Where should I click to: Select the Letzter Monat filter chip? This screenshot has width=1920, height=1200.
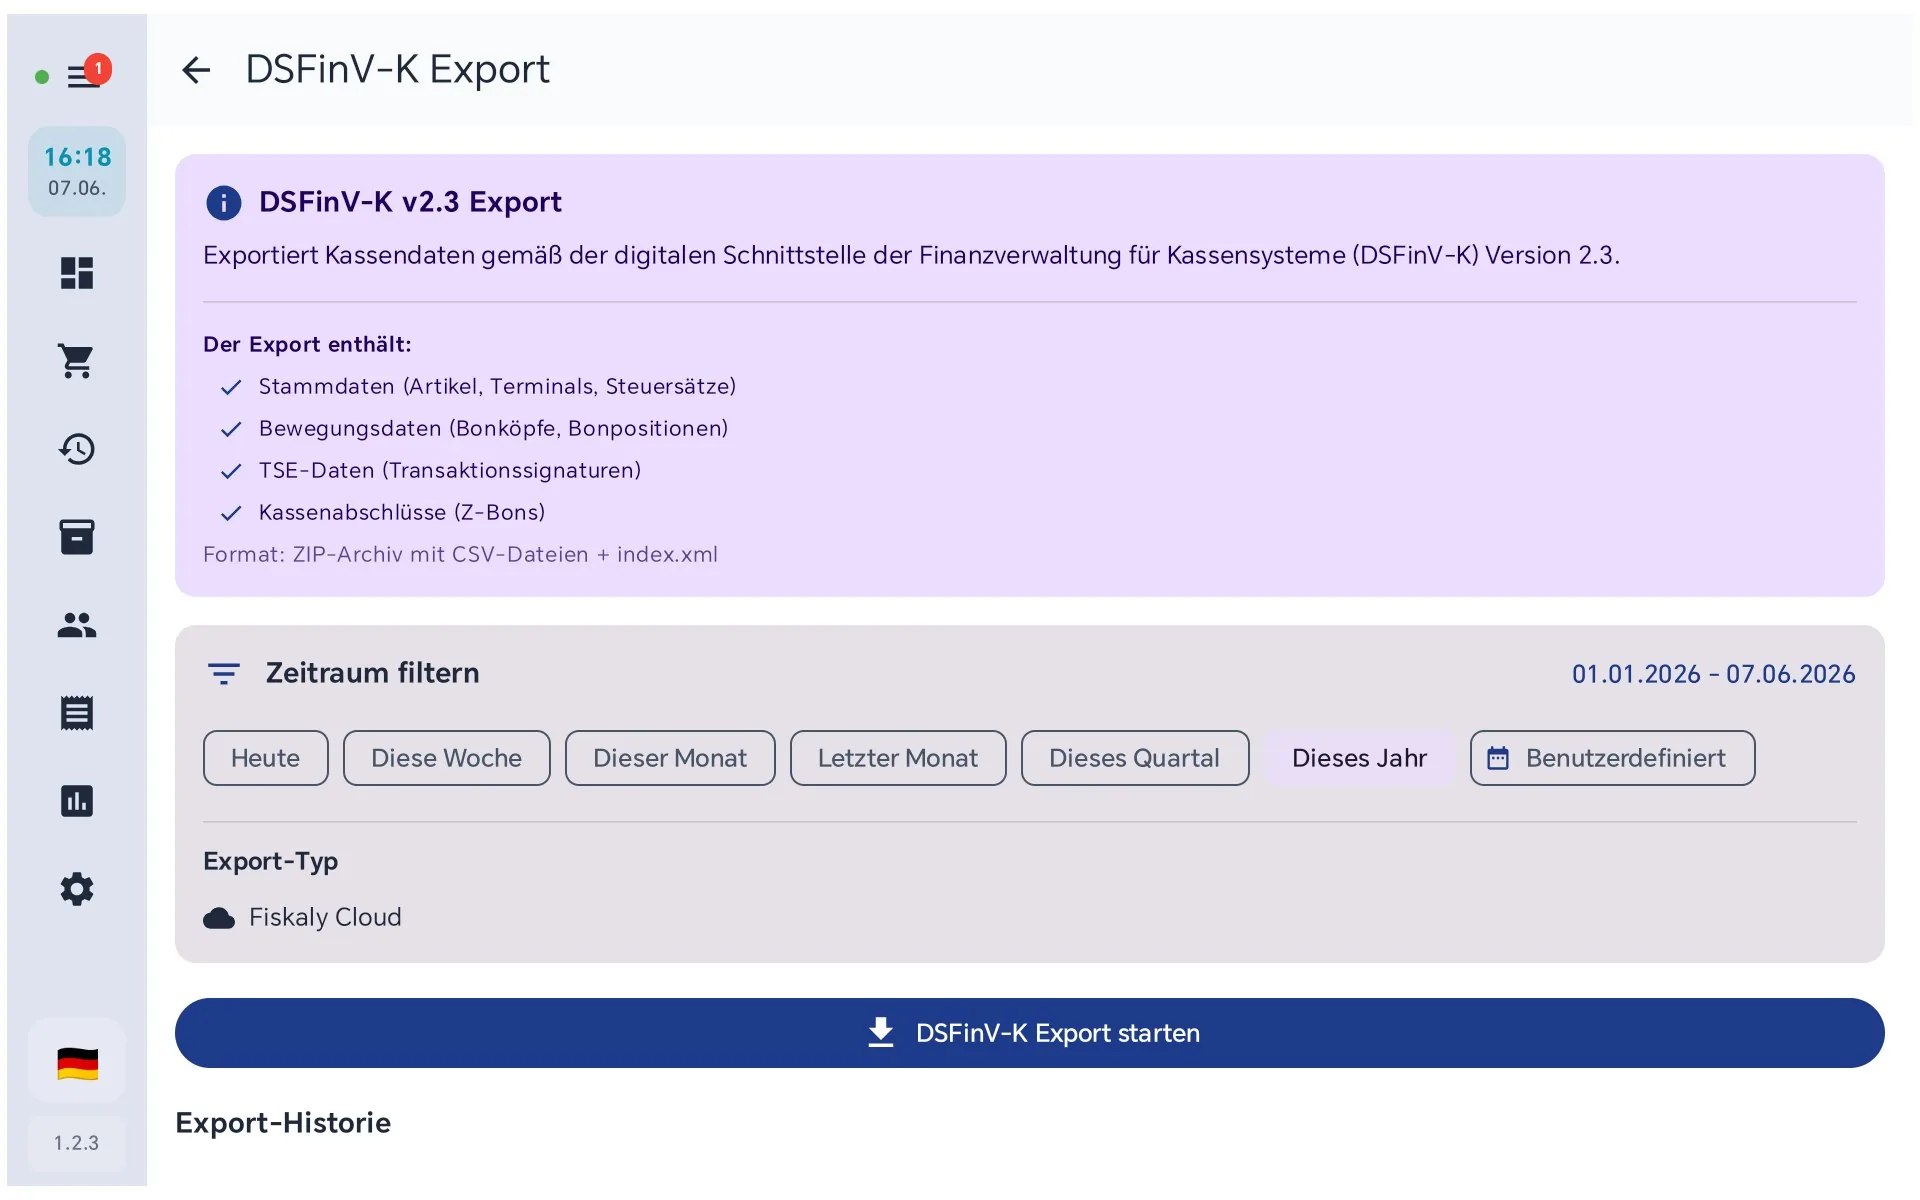898,758
